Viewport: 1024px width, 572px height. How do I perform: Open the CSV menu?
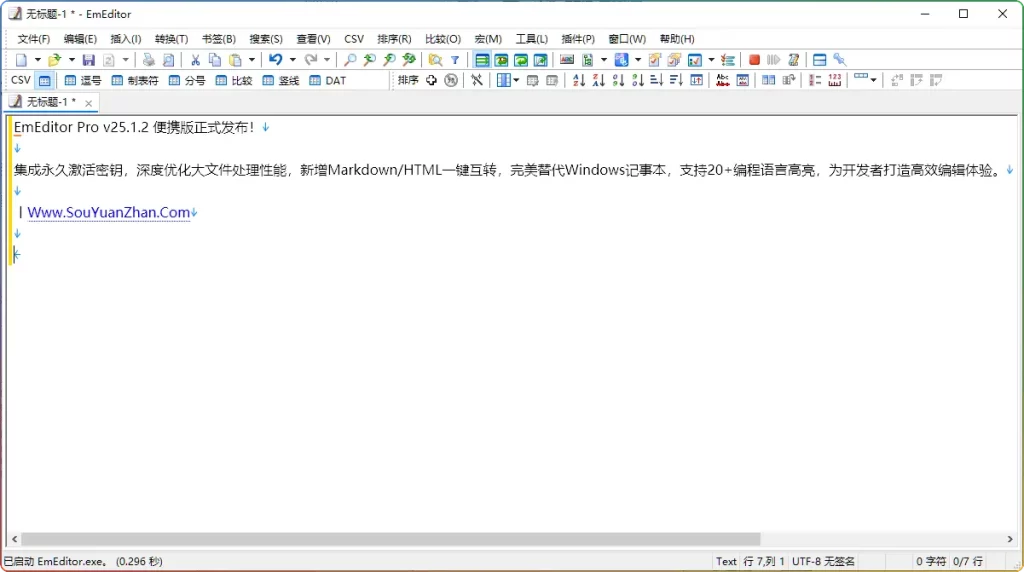[354, 39]
